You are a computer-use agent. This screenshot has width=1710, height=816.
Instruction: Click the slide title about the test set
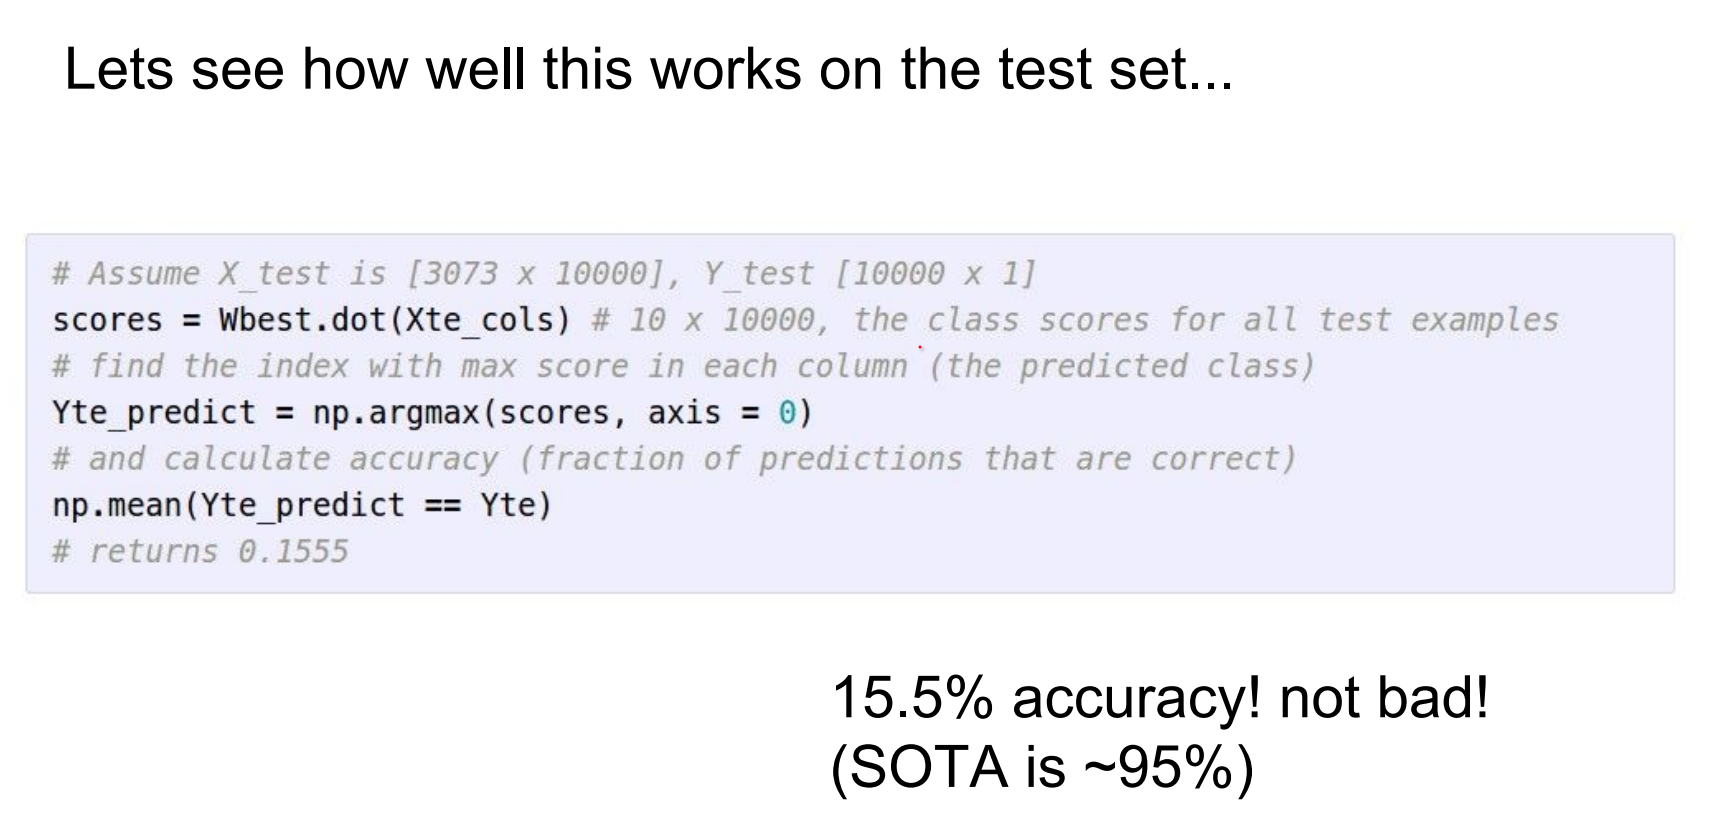pyautogui.click(x=648, y=70)
